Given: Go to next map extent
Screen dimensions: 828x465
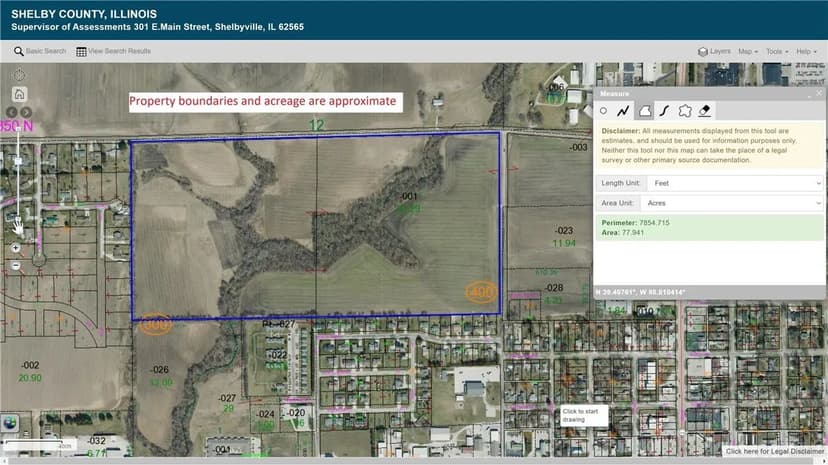Looking at the screenshot, I should 26,112.
